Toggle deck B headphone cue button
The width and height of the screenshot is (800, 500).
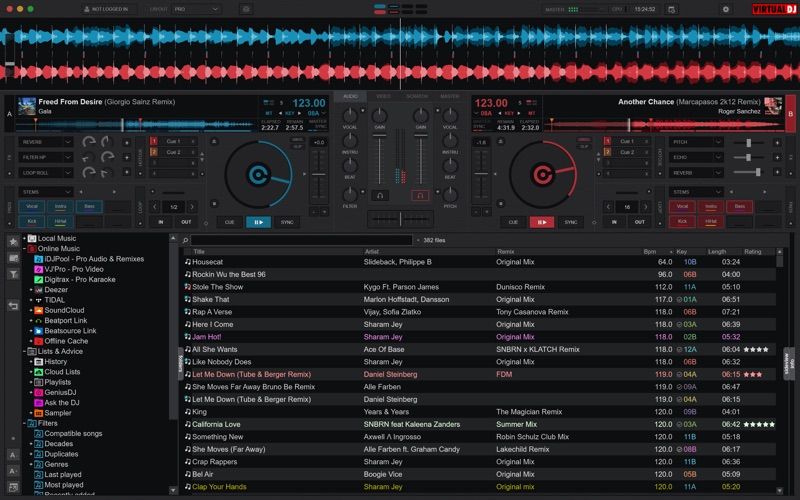click(420, 195)
